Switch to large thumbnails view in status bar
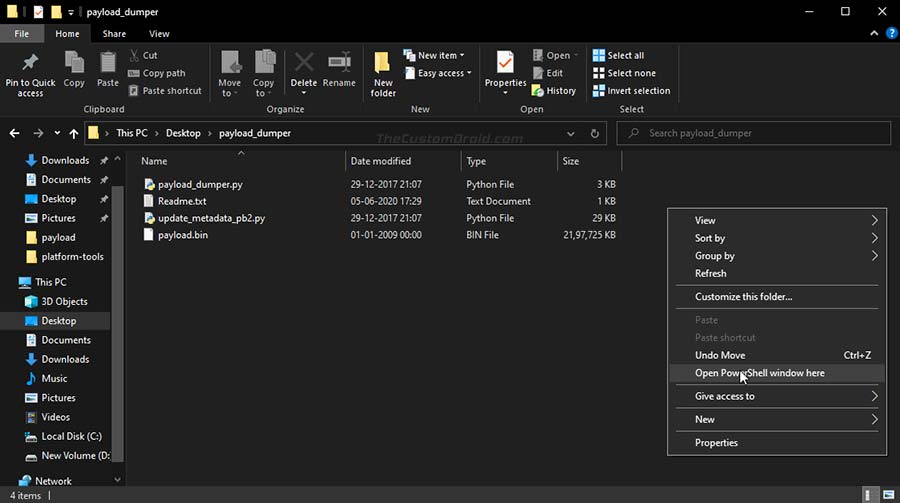This screenshot has width=900, height=503. click(889, 495)
